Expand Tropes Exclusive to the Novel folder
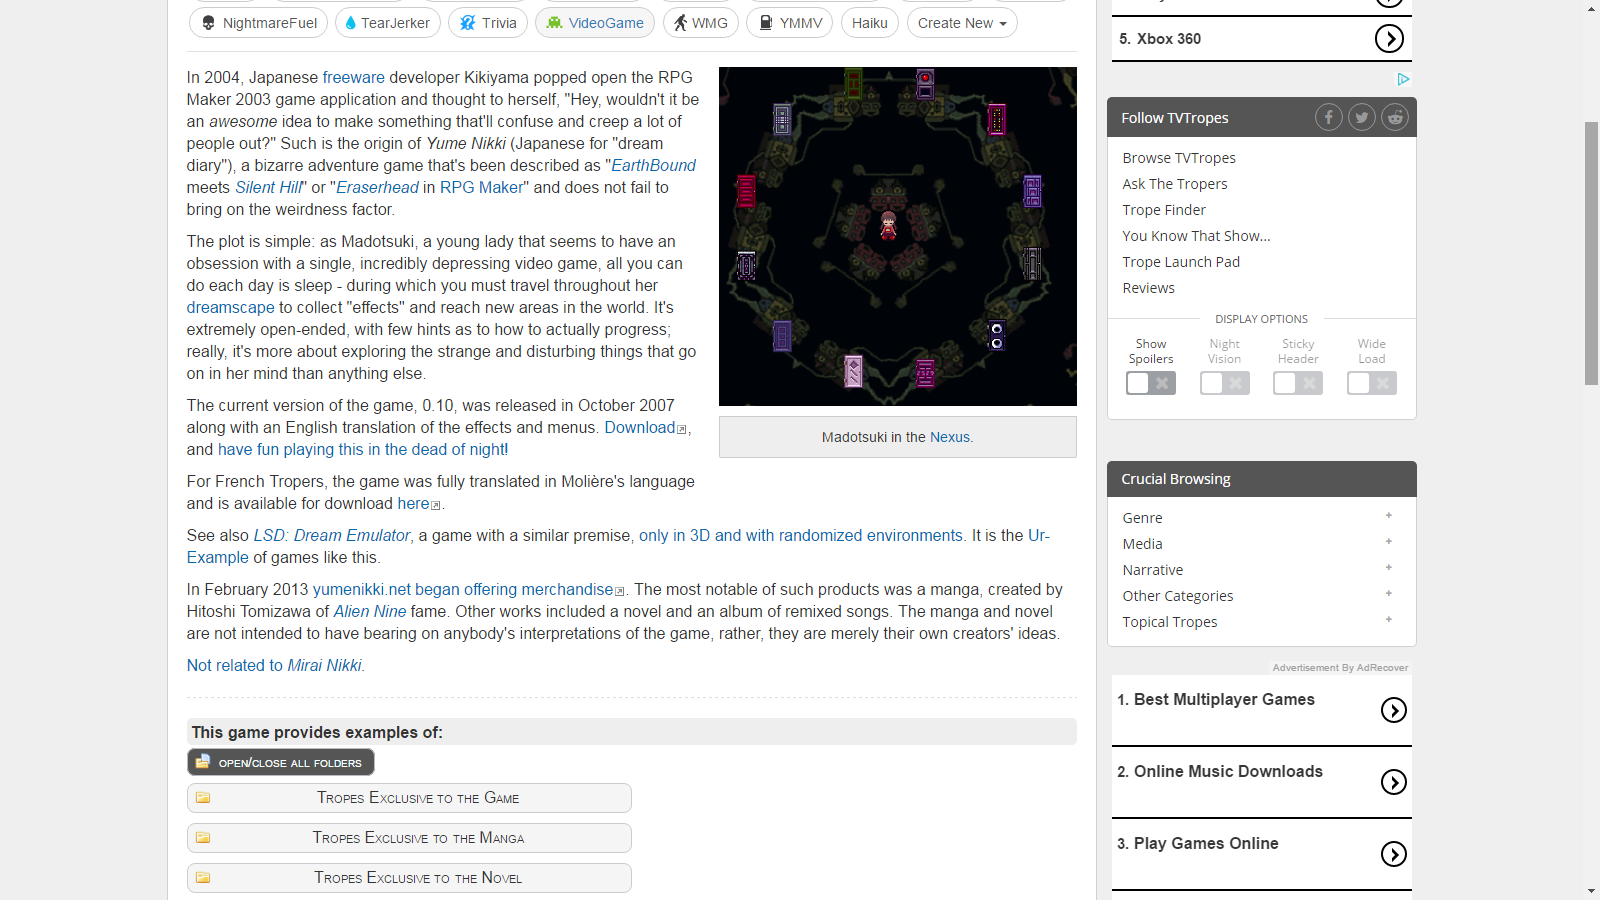This screenshot has height=900, width=1600. coord(409,878)
